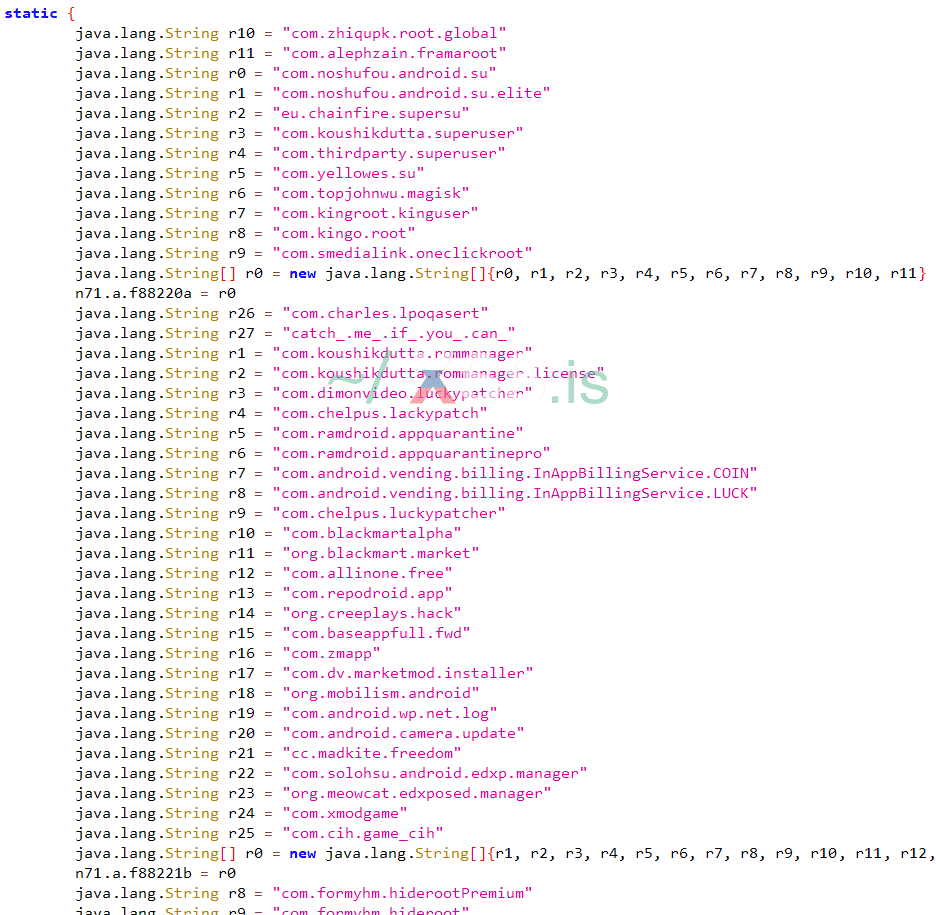Select the "com.chelpus.luckypatcher" string

(389, 513)
